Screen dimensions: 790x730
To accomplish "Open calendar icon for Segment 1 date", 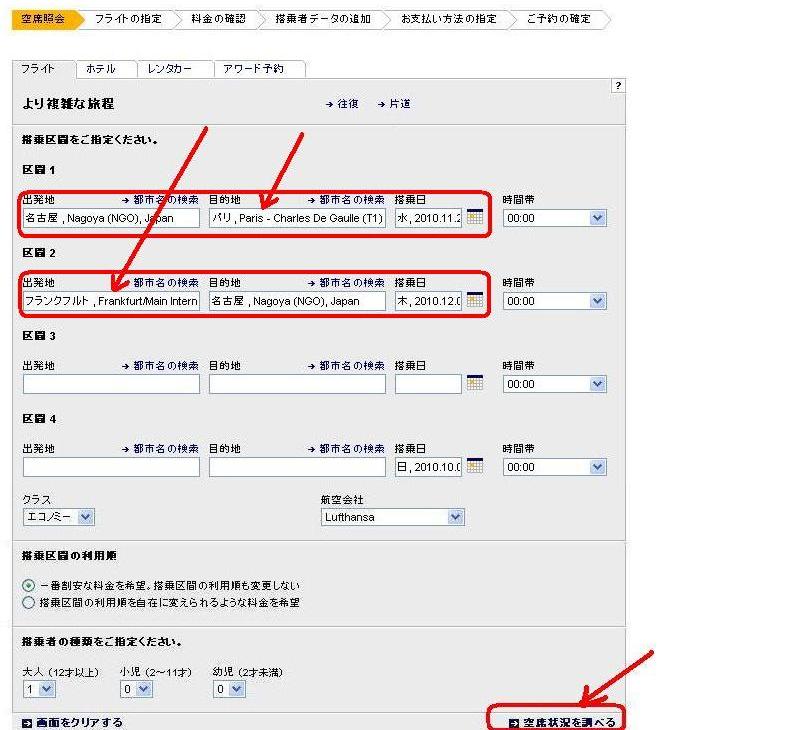I will click(x=475, y=217).
